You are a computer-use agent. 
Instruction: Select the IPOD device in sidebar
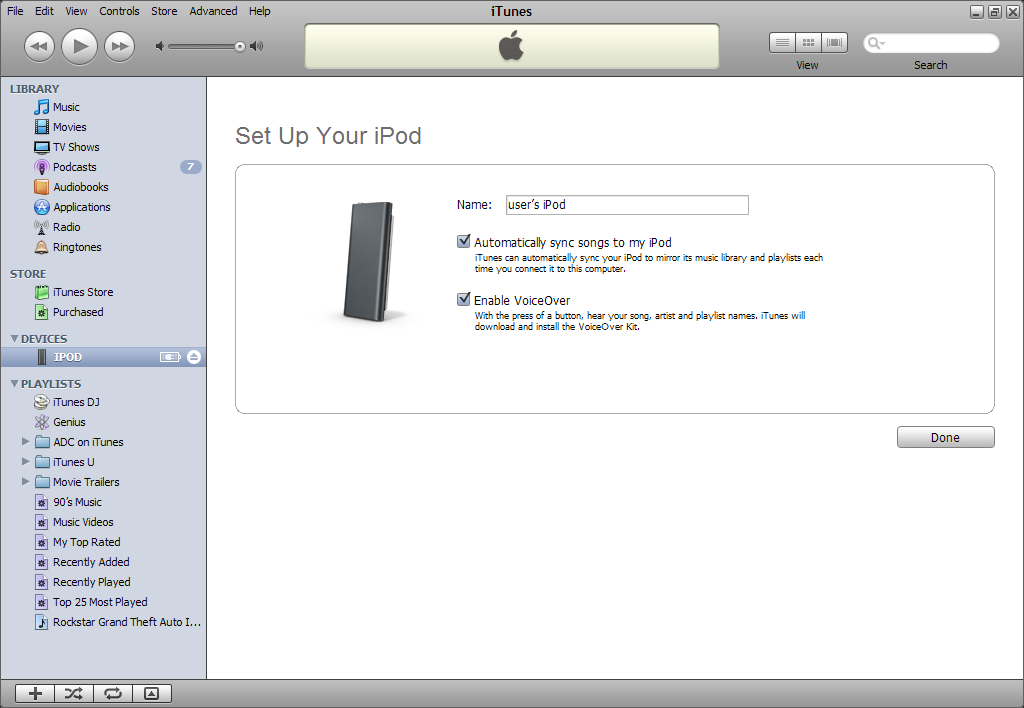(103, 357)
